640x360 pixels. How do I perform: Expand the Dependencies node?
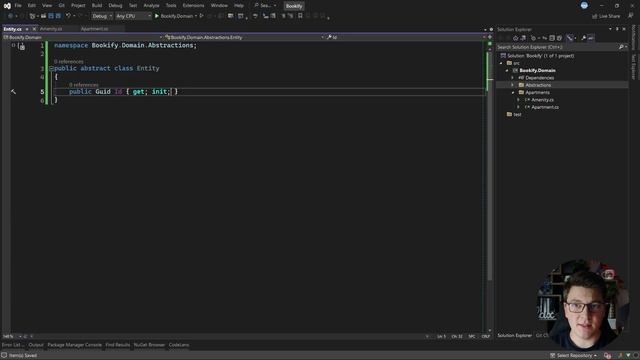[513, 78]
